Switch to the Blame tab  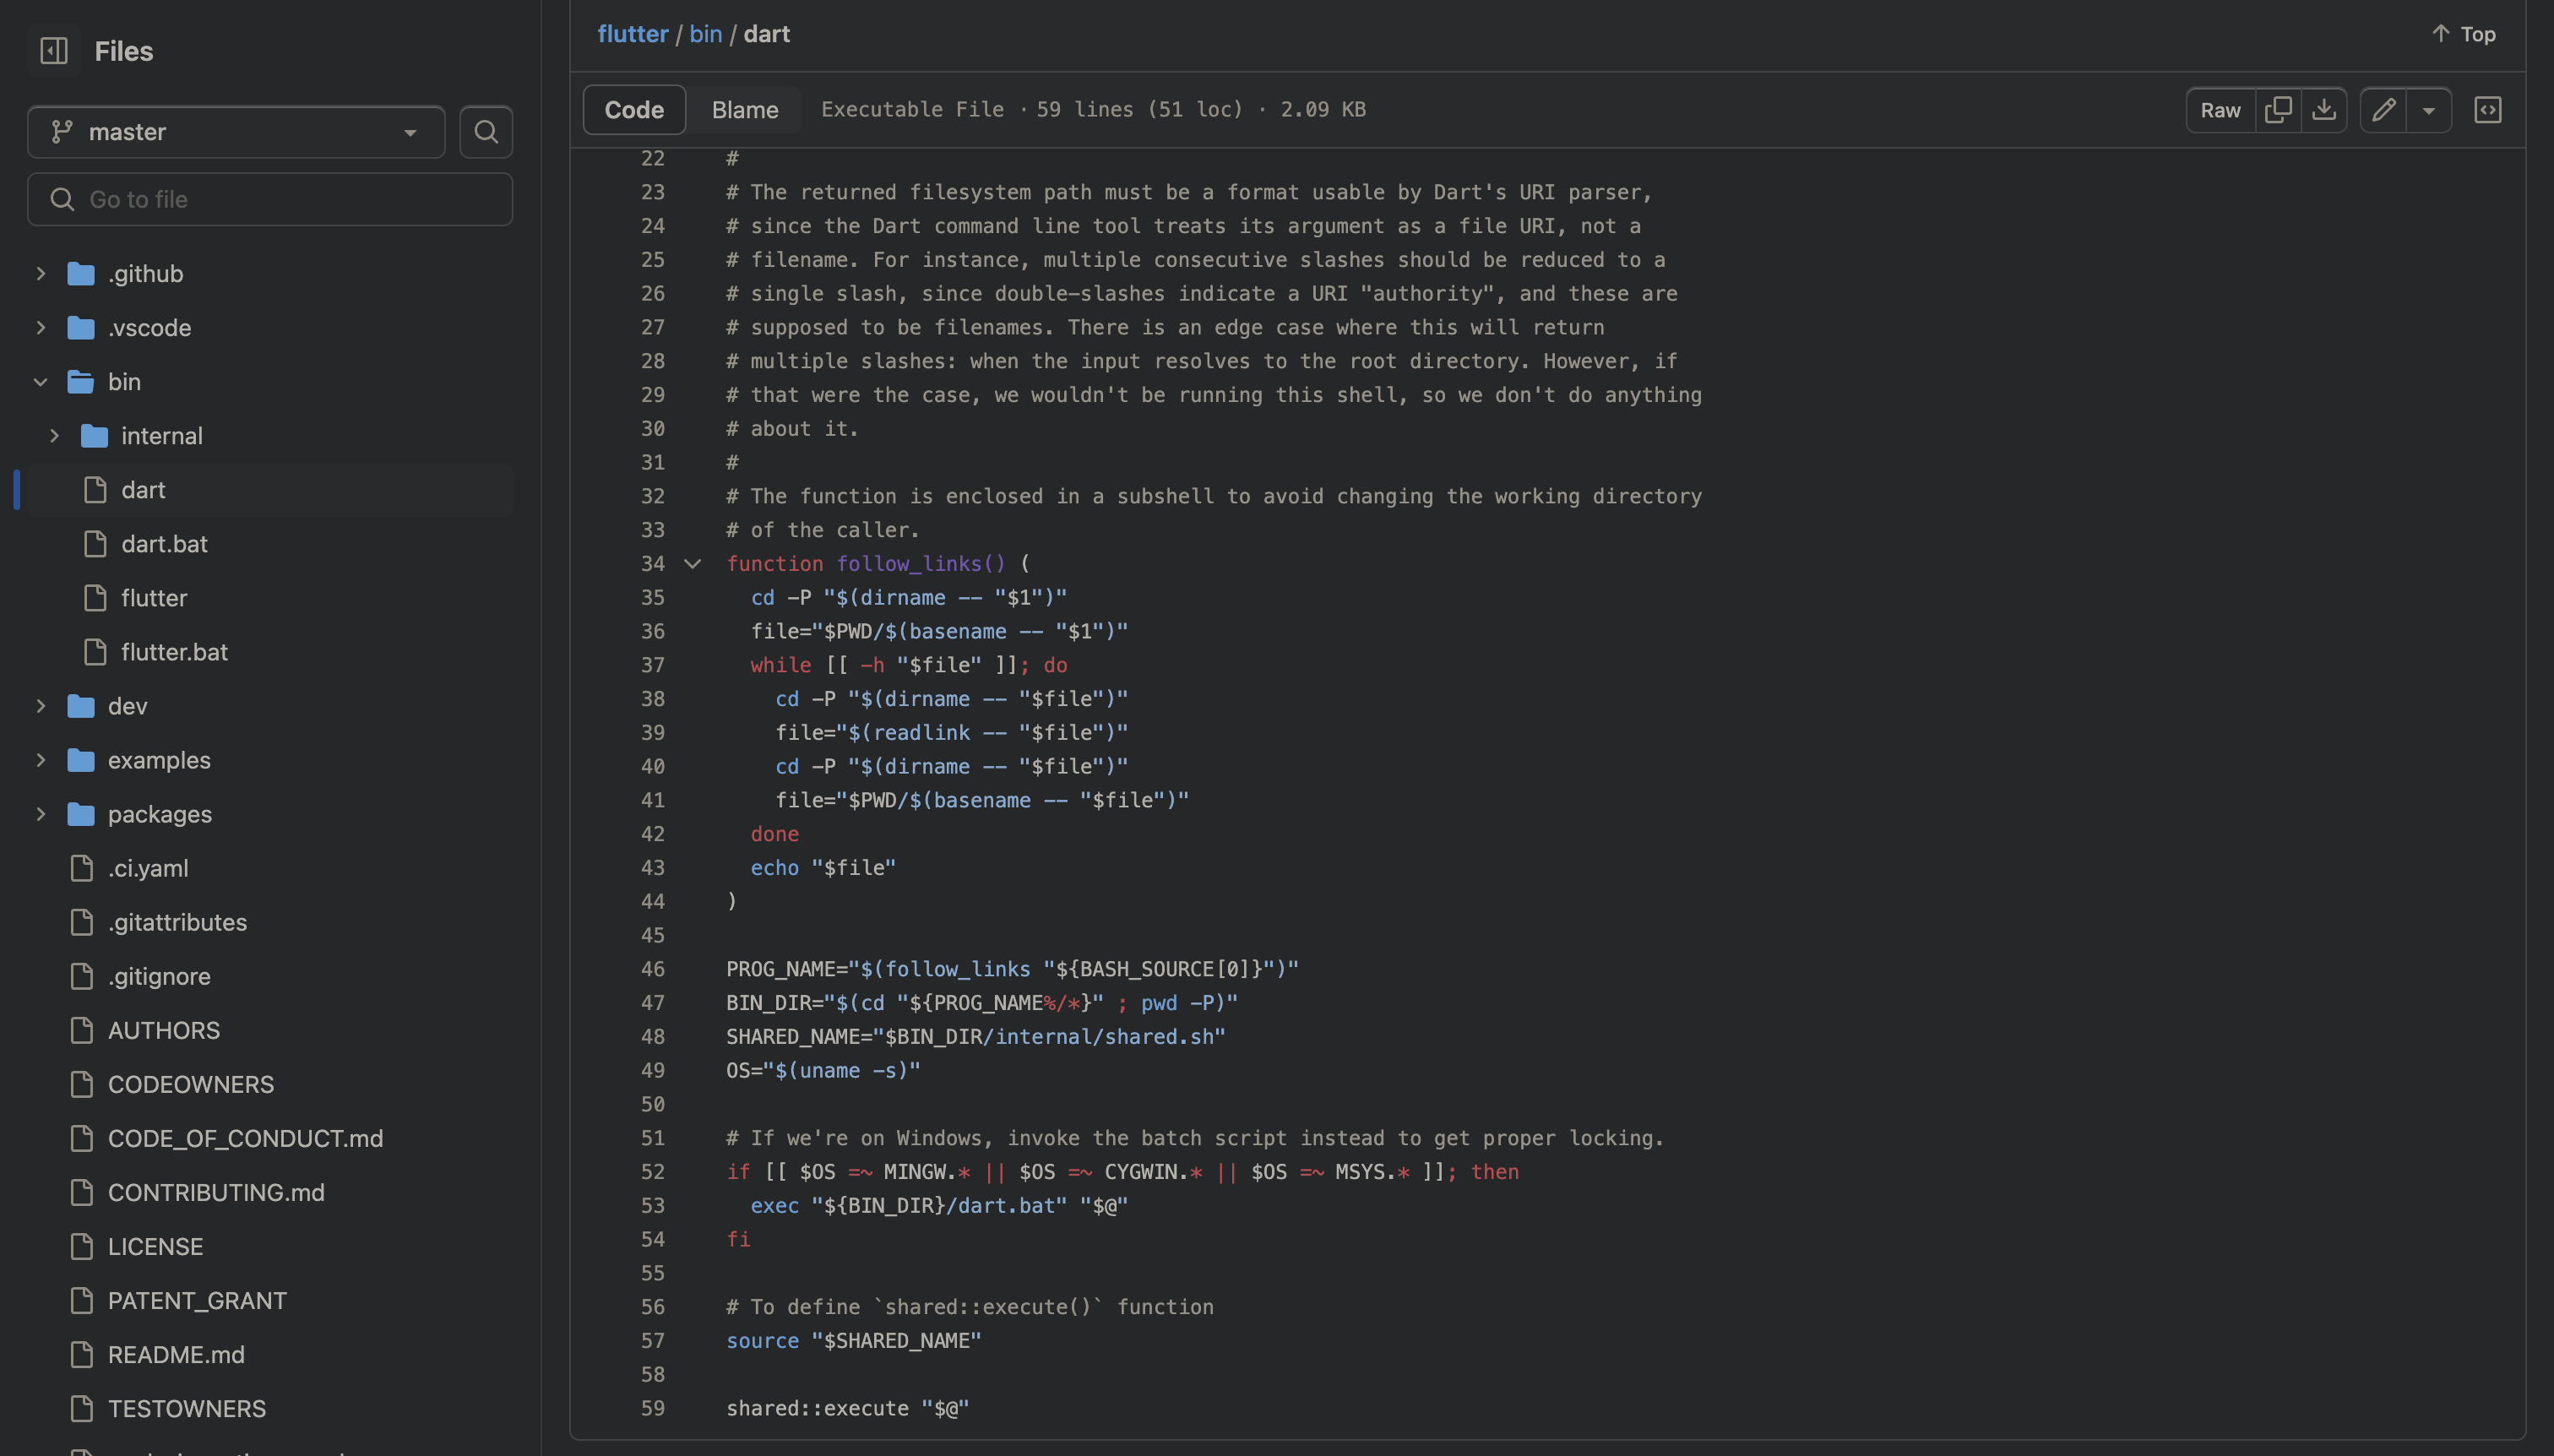click(x=744, y=110)
